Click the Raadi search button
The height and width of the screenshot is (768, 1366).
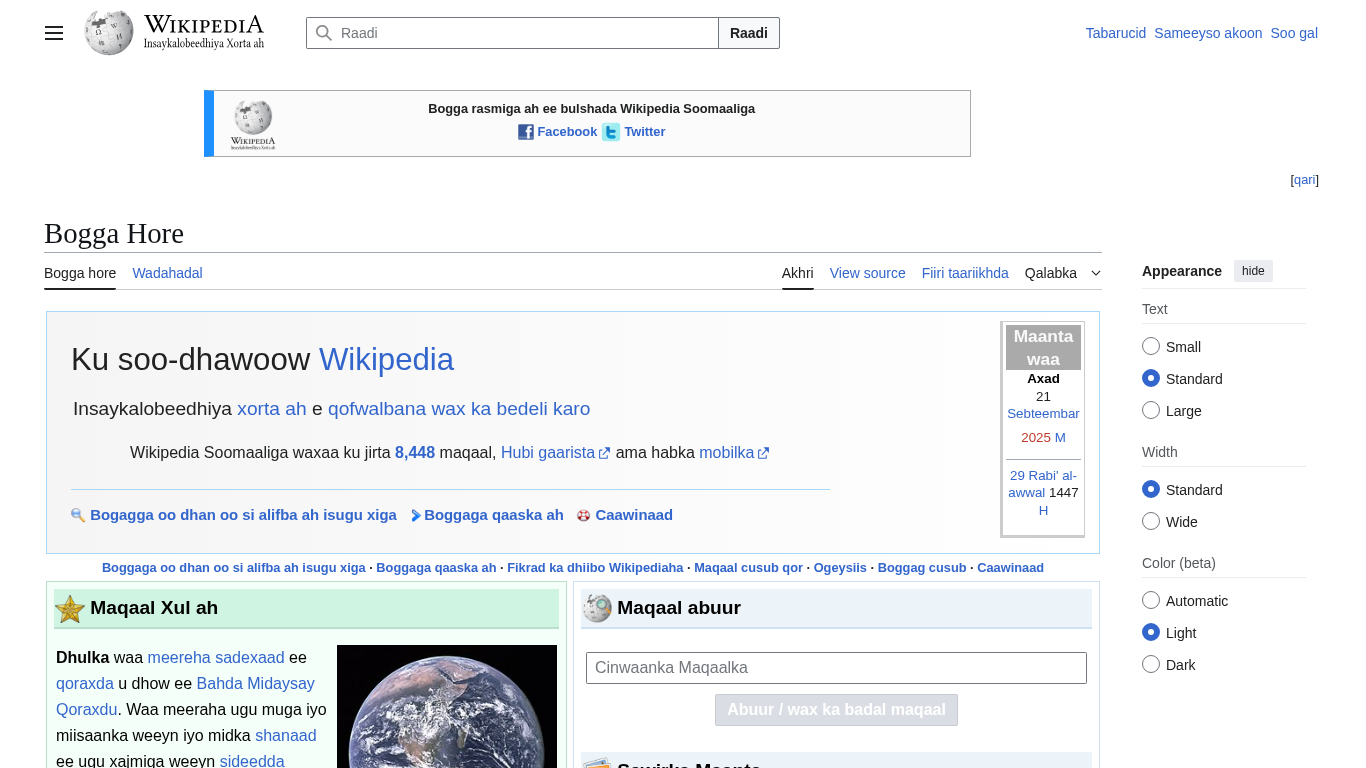pyautogui.click(x=749, y=33)
